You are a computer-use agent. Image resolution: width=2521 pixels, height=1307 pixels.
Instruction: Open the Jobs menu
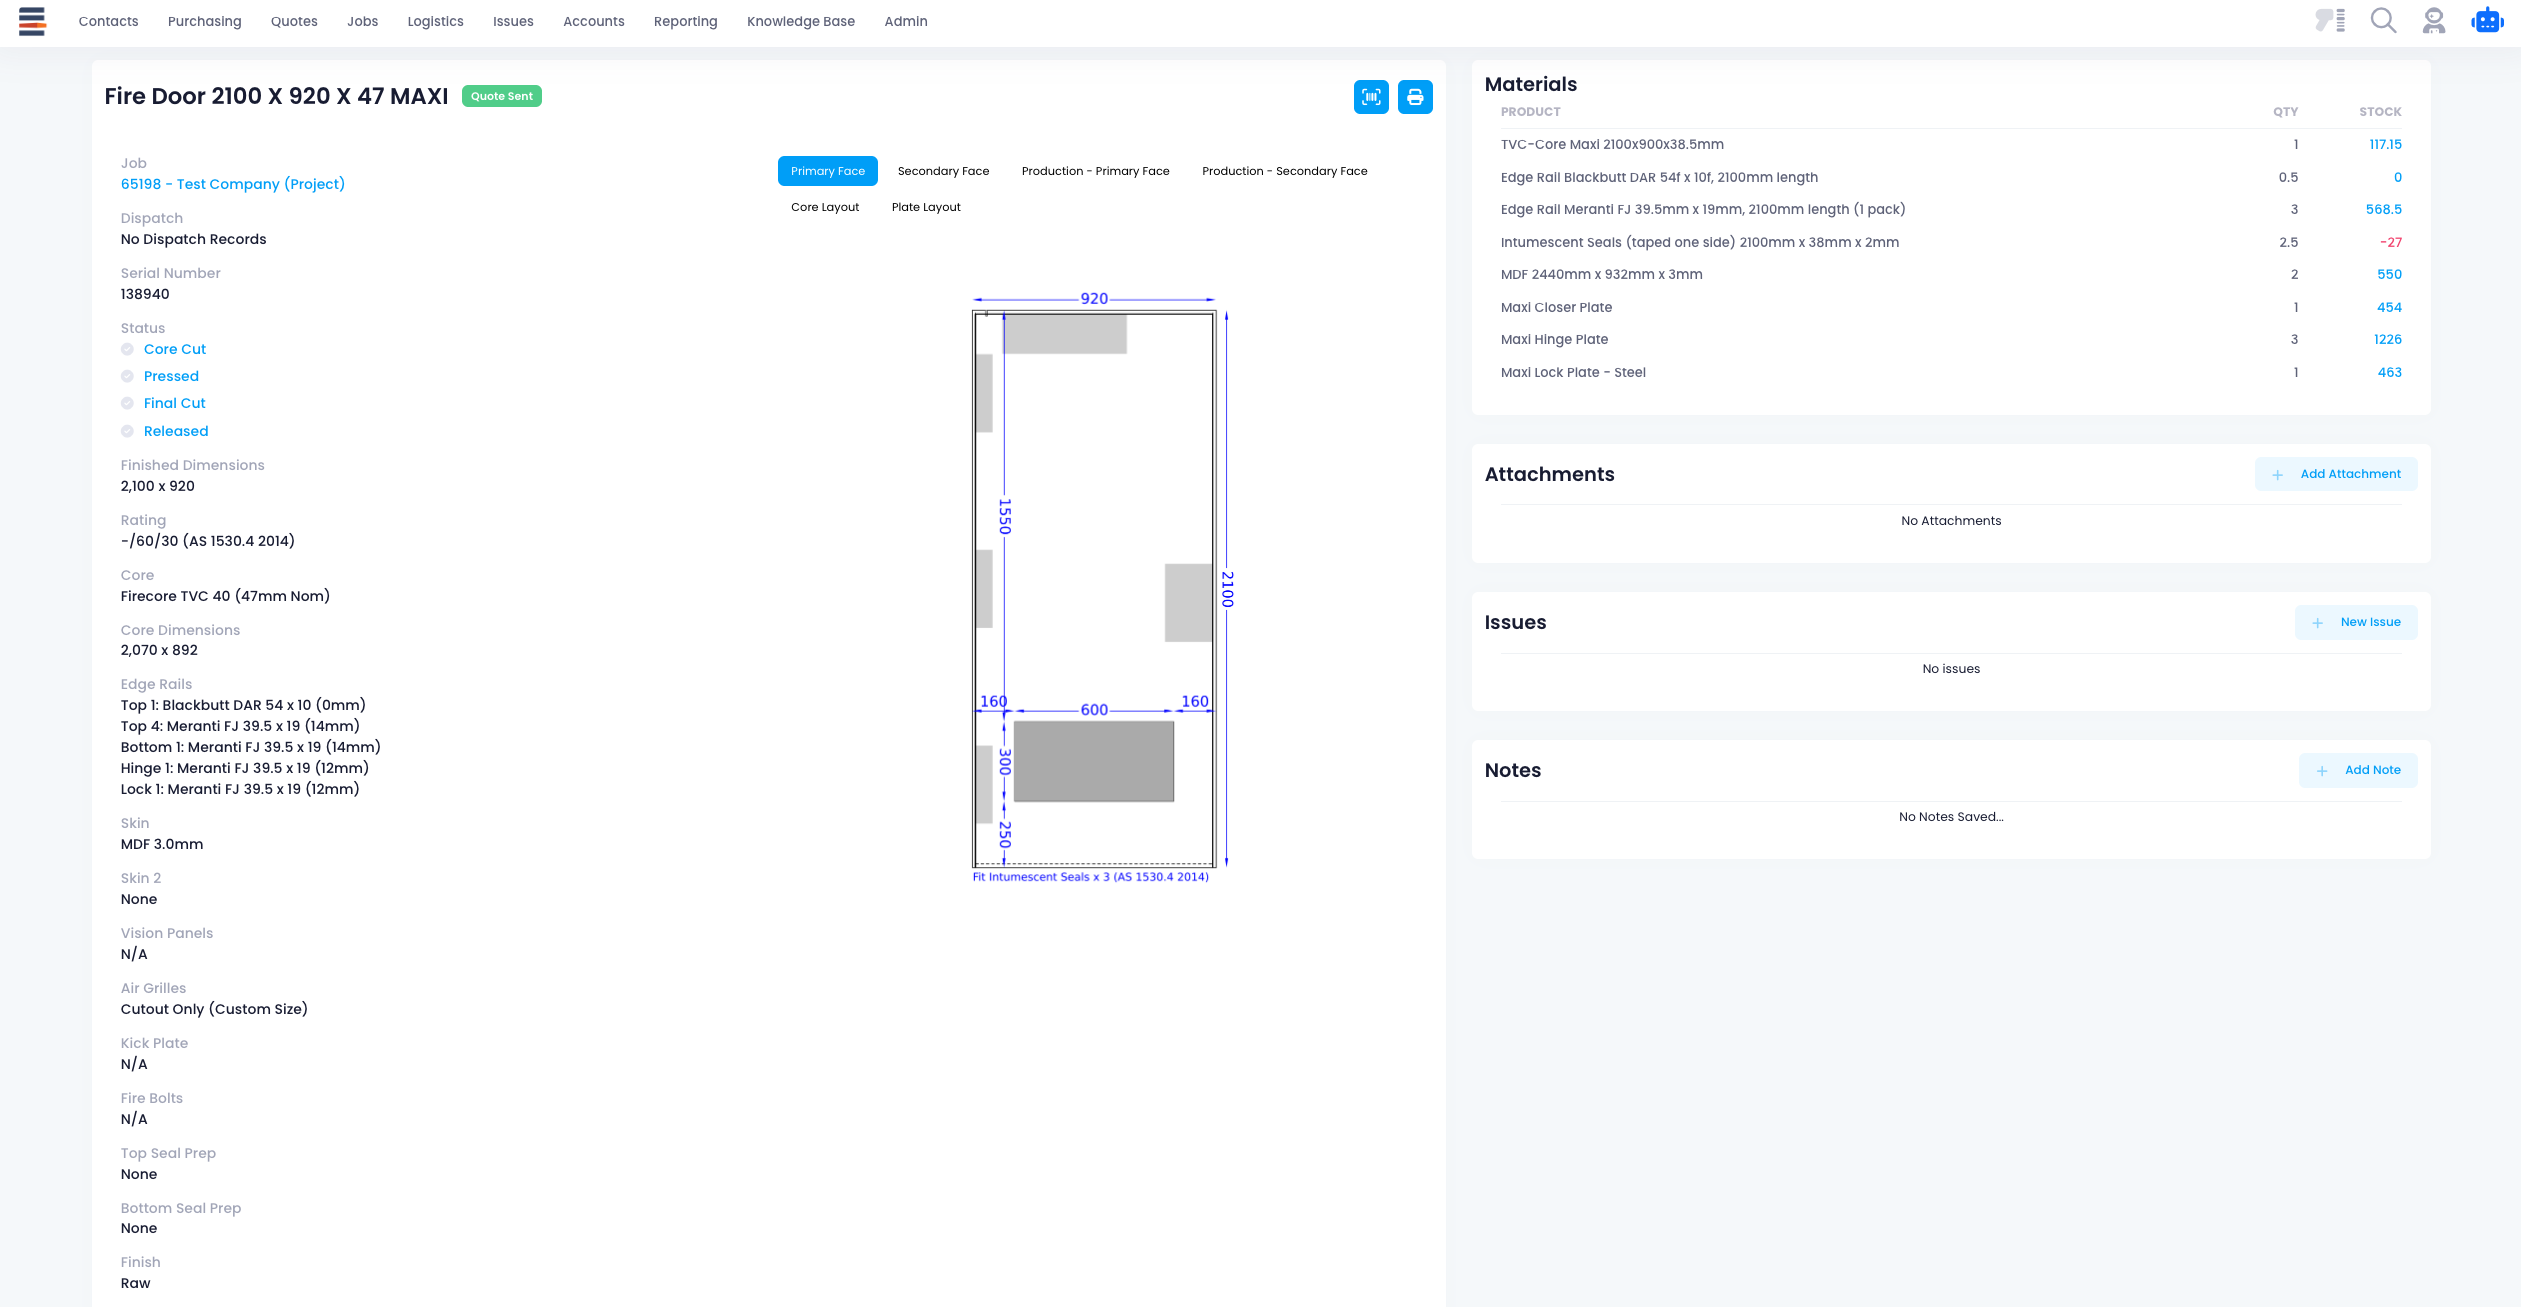[362, 21]
